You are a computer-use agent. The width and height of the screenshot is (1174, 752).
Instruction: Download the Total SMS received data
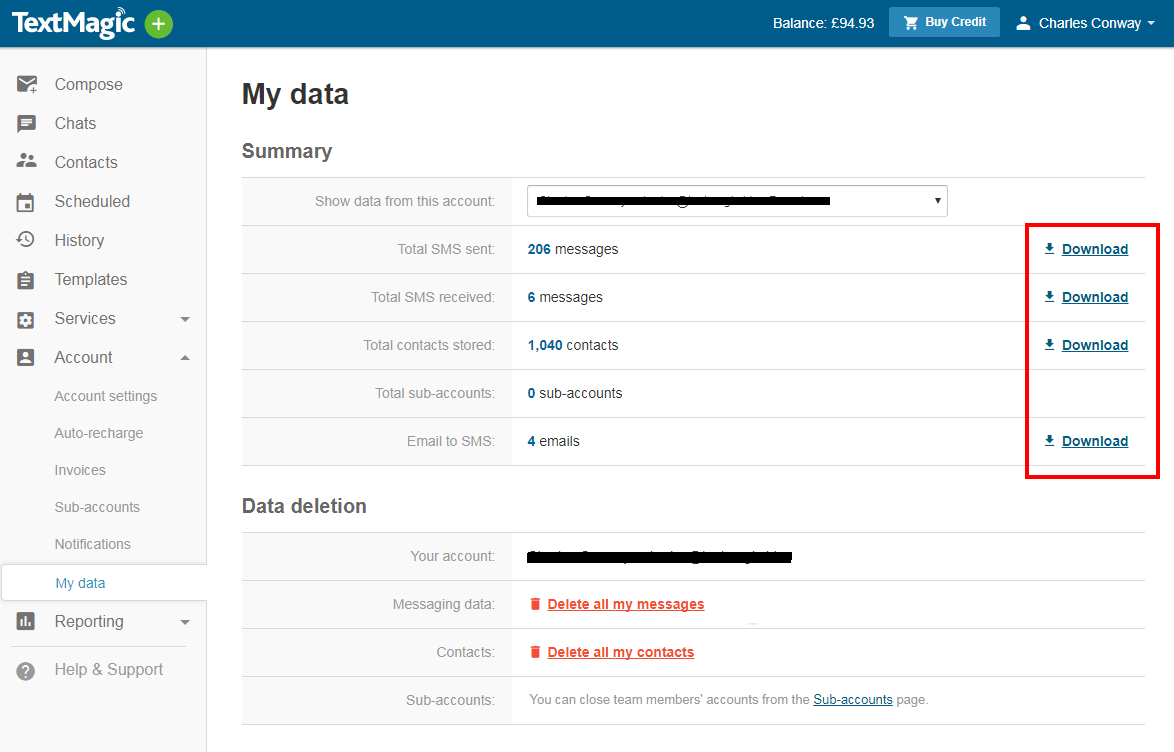pyautogui.click(x=1095, y=297)
